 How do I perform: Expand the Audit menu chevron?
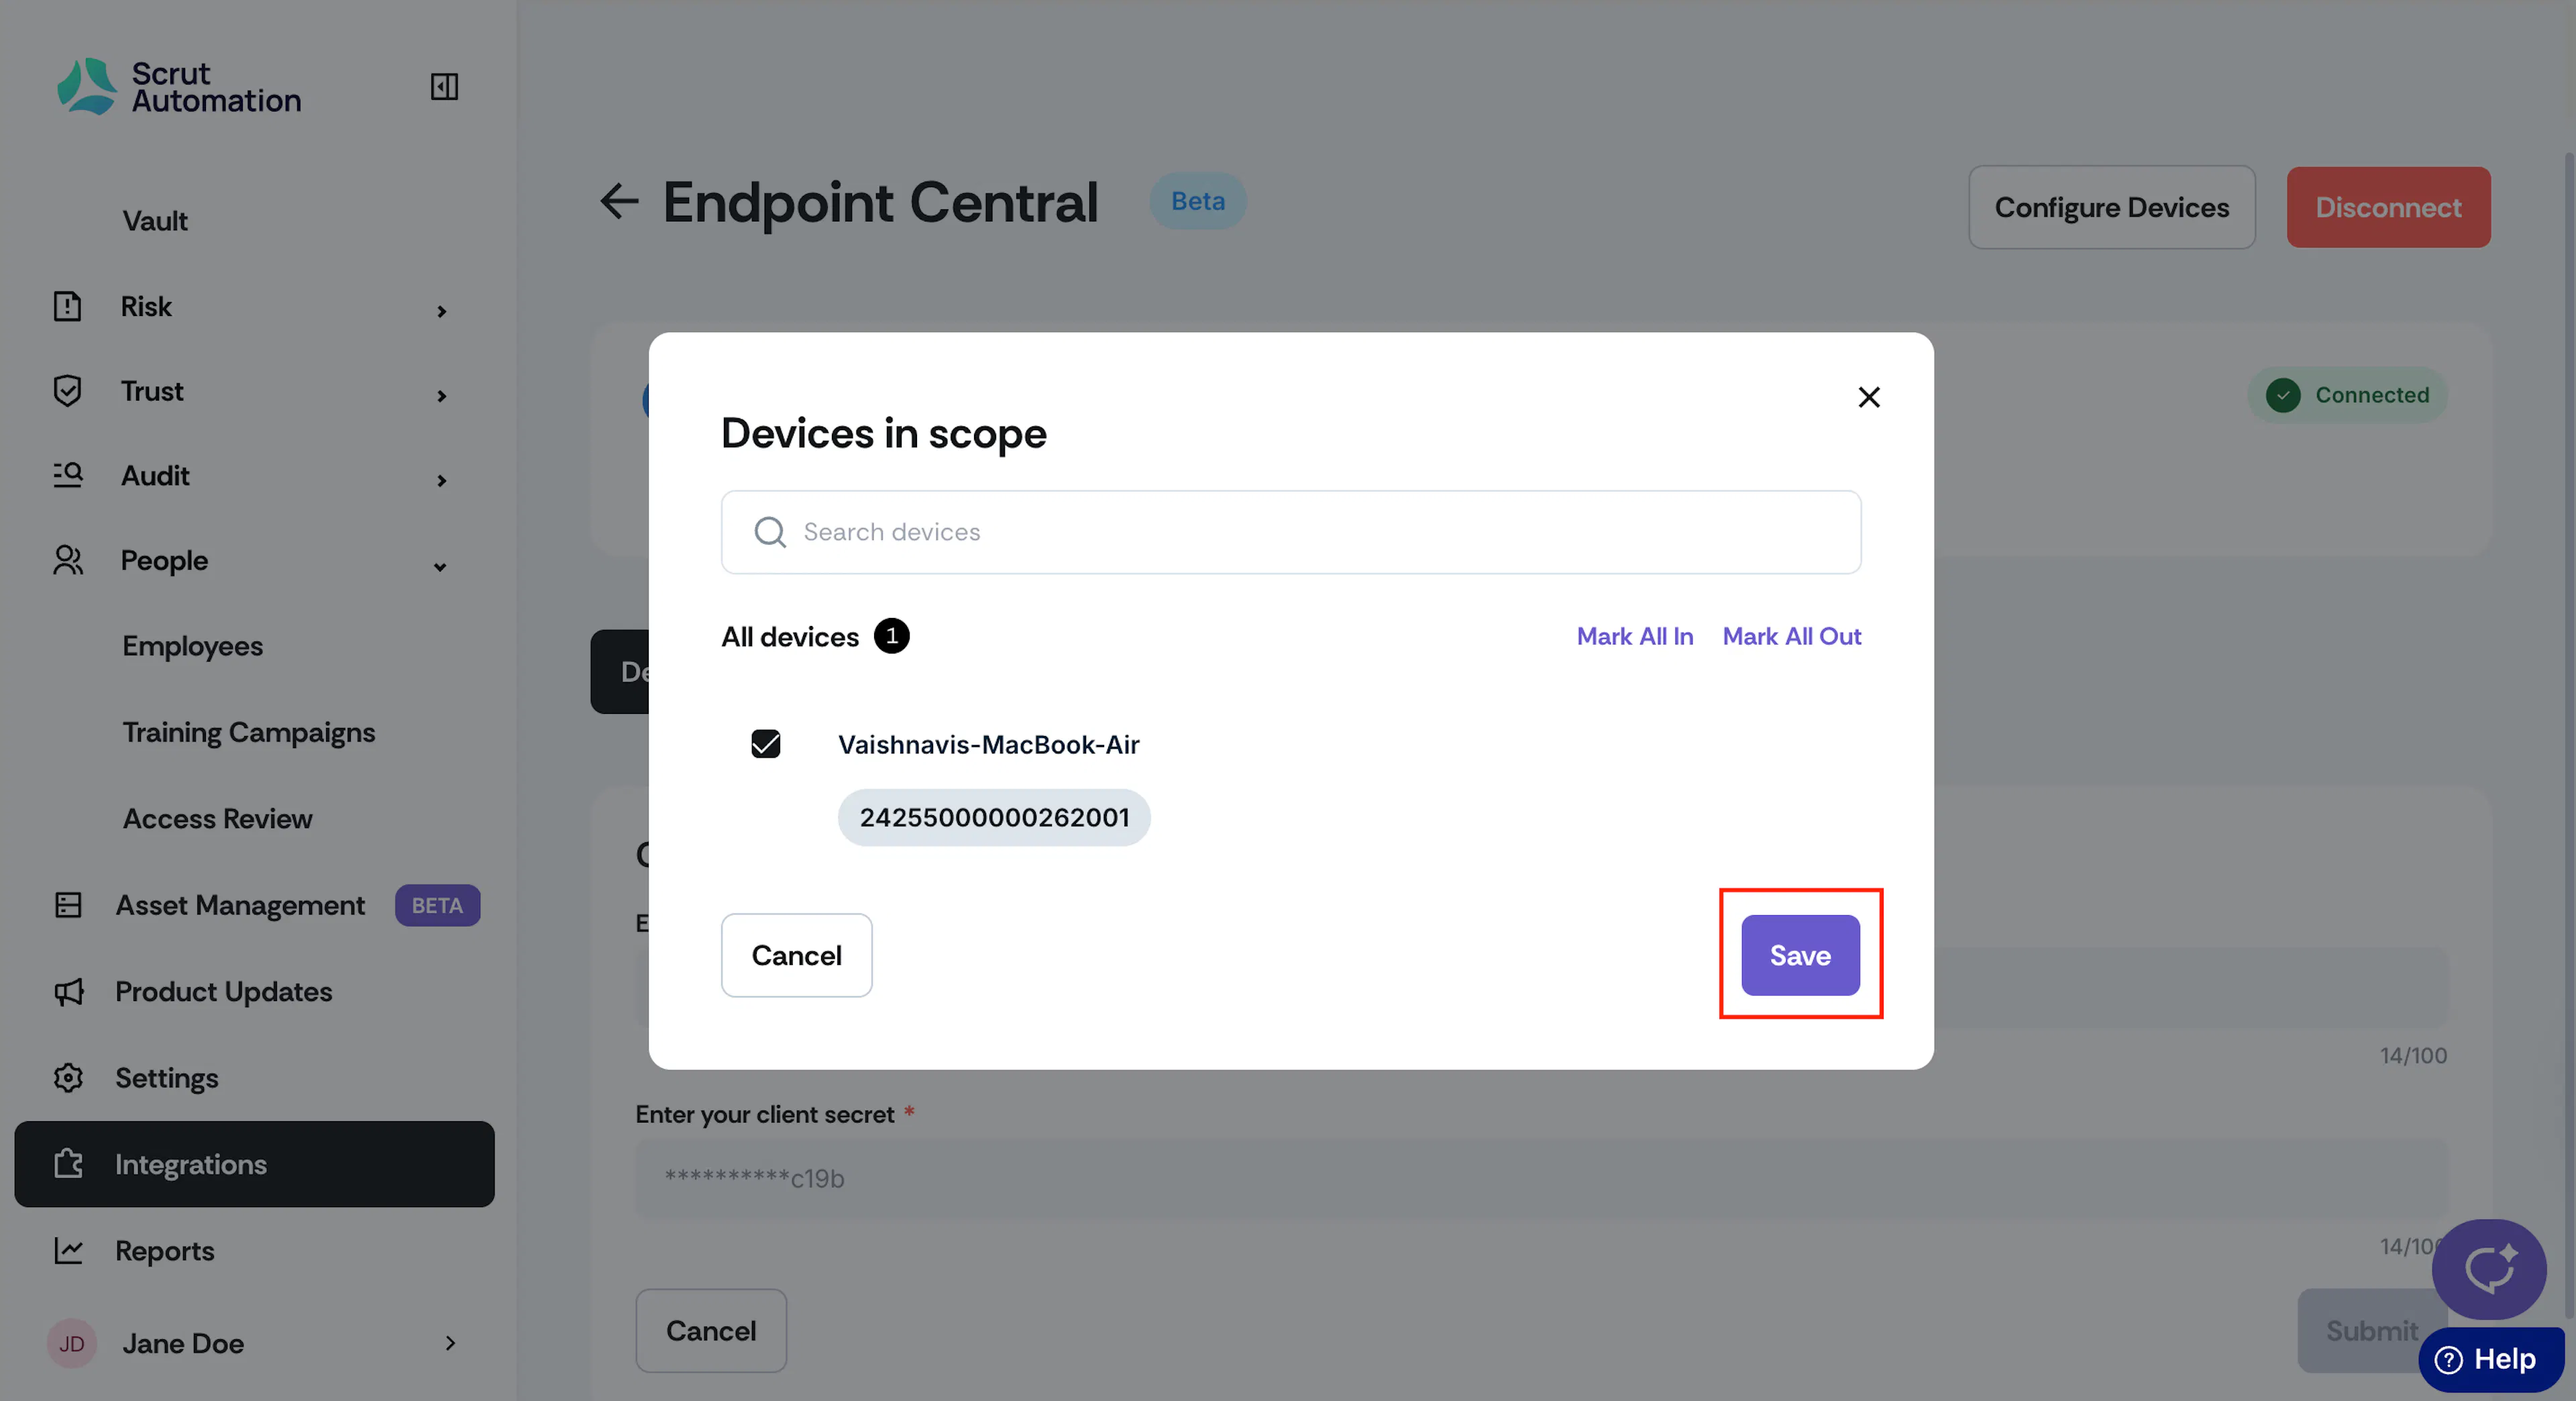click(441, 481)
